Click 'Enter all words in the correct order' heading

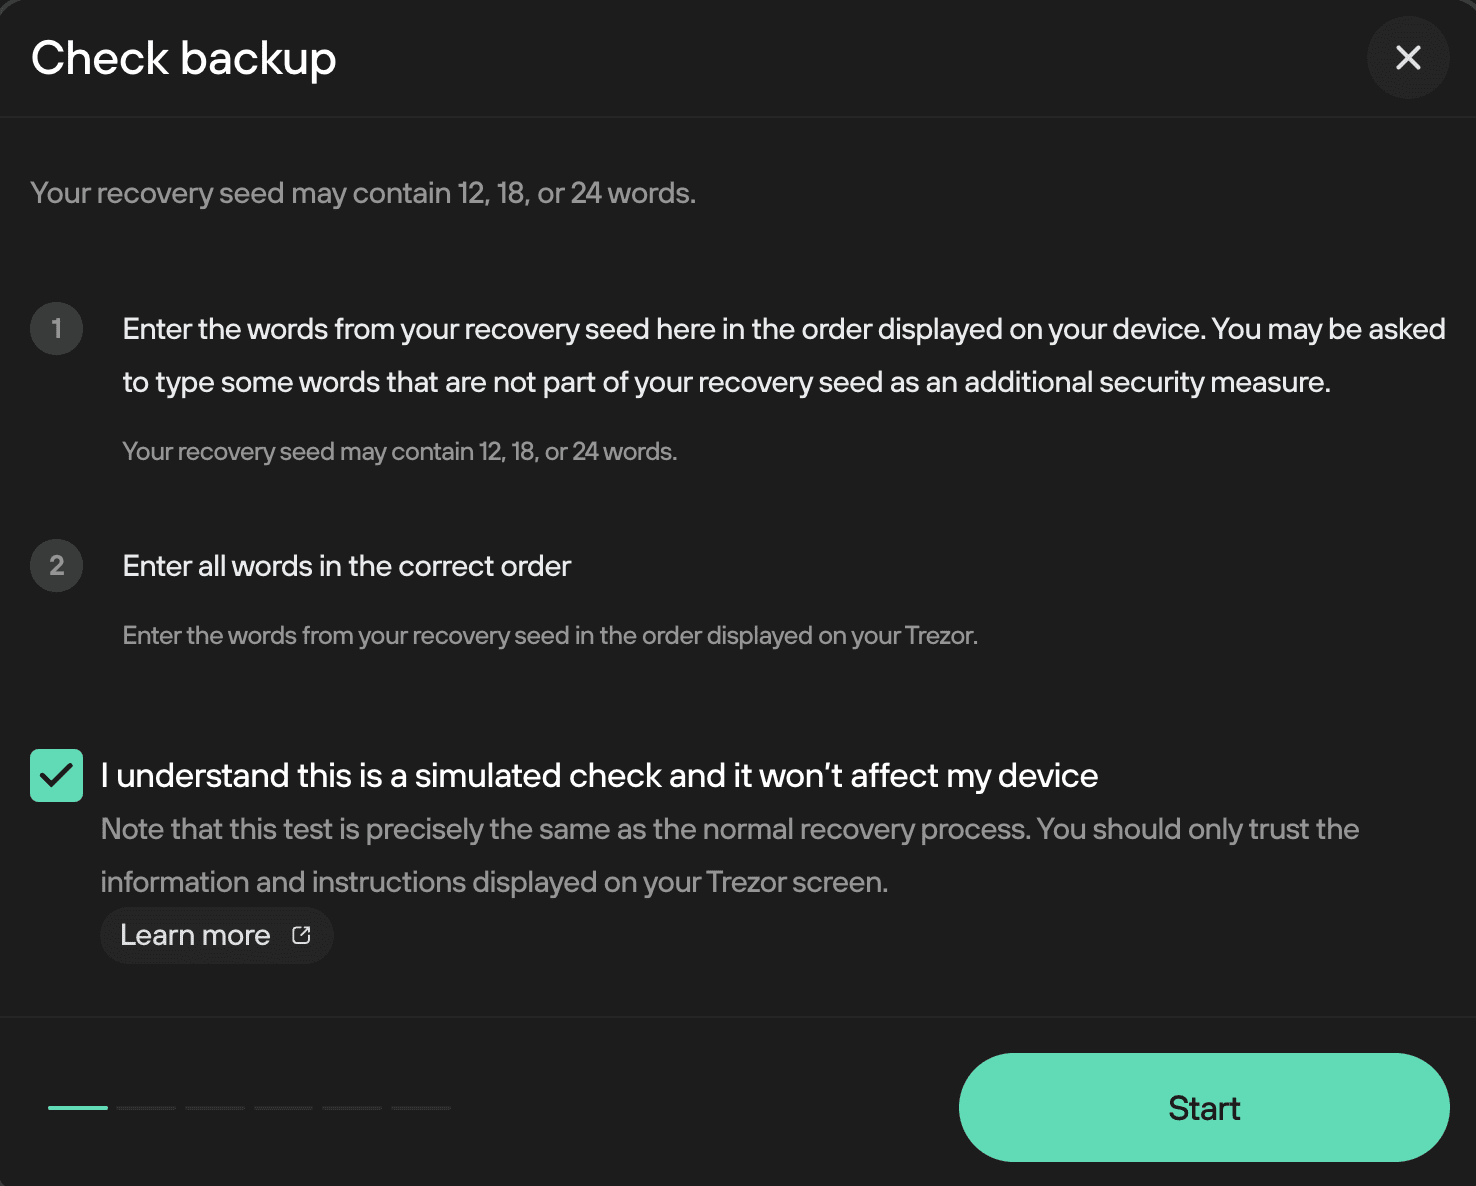pyautogui.click(x=347, y=566)
